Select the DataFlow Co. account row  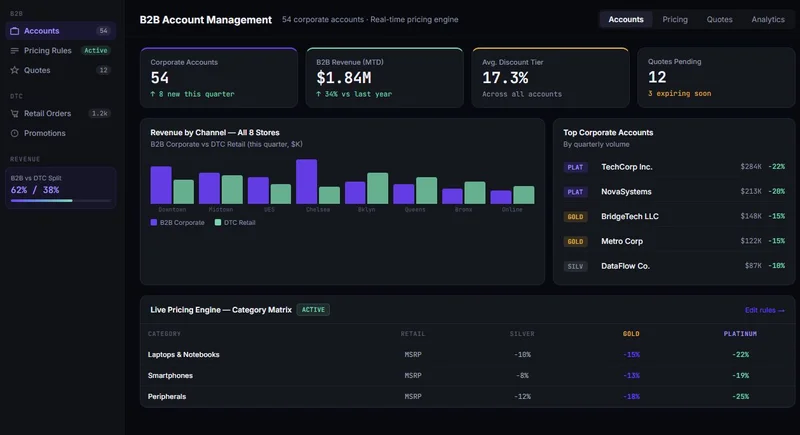pos(674,266)
